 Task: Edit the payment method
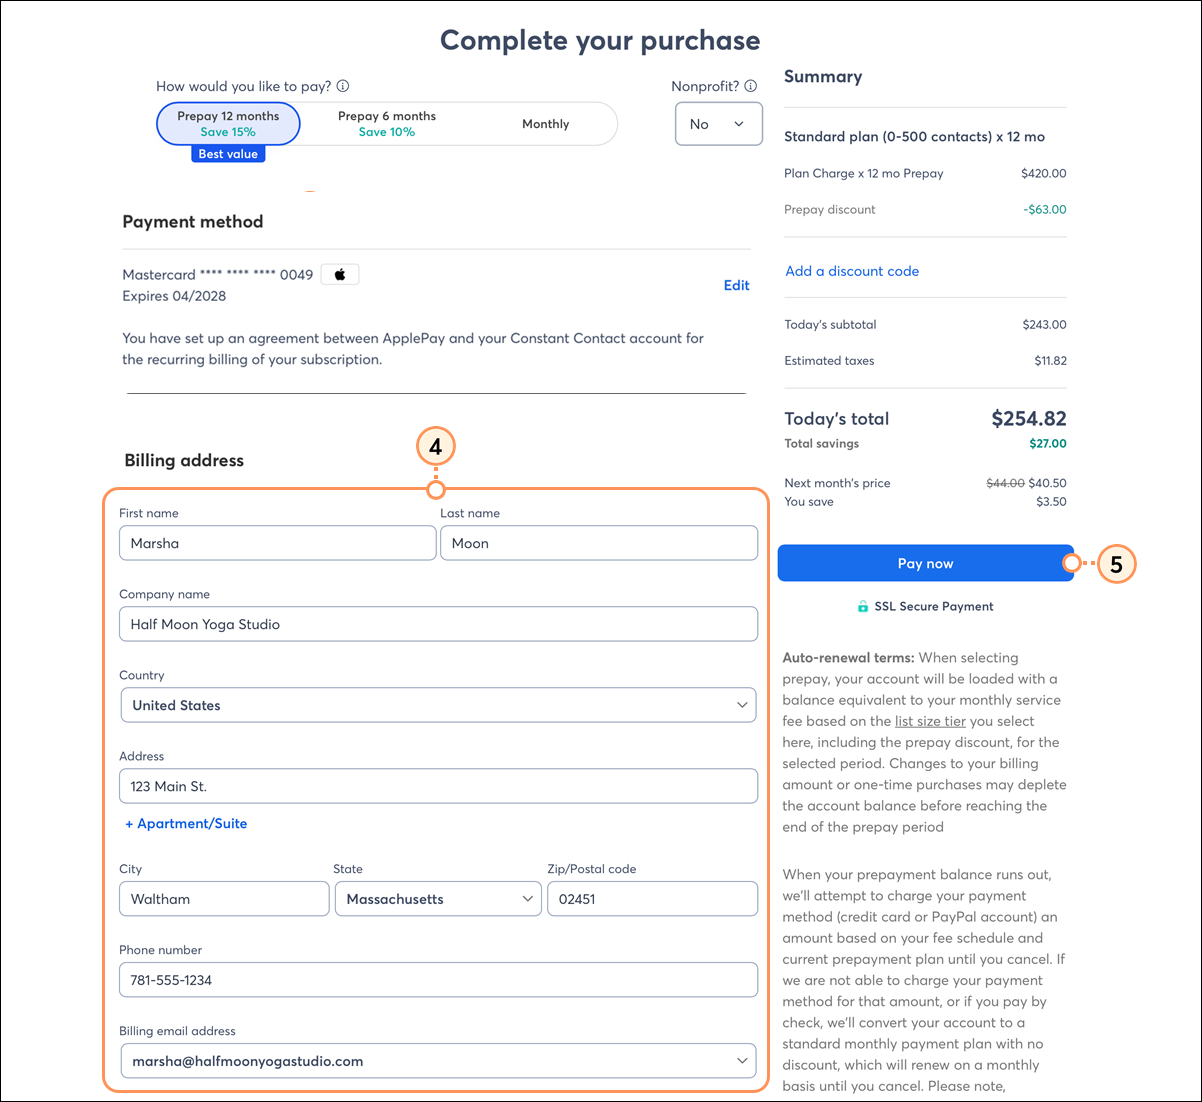pos(736,285)
